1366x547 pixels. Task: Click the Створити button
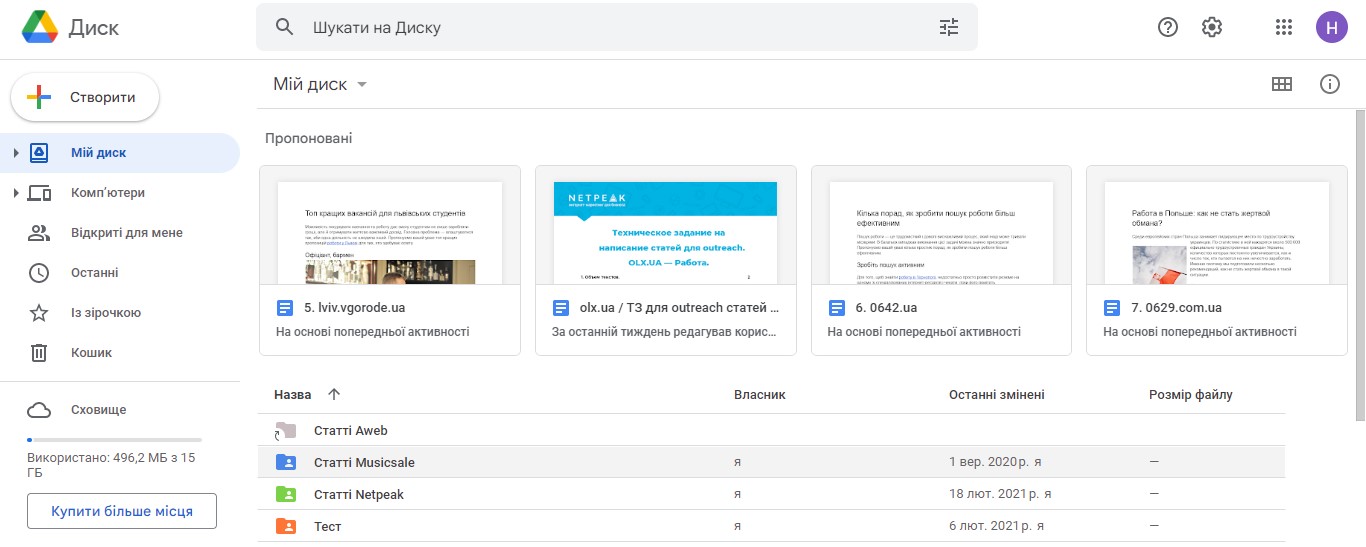pyautogui.click(x=85, y=97)
